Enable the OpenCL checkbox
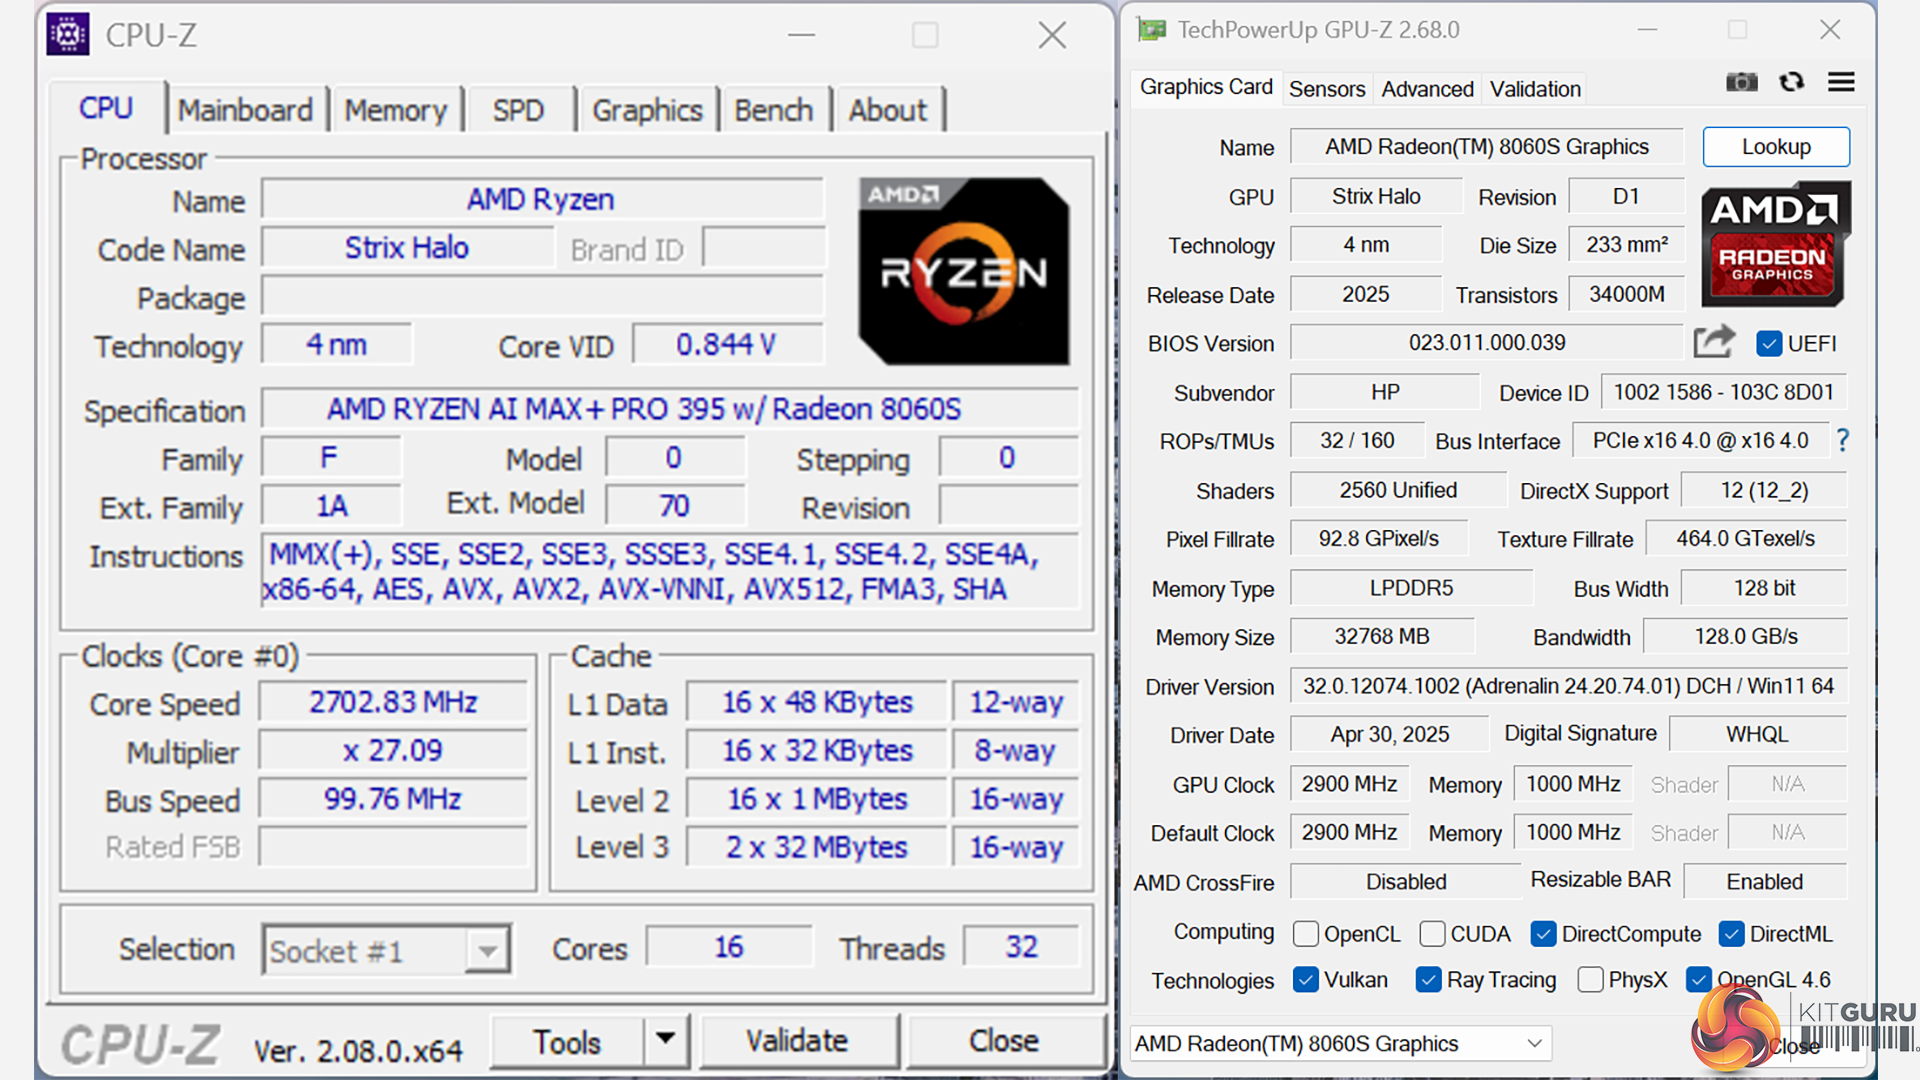 [x=1305, y=934]
